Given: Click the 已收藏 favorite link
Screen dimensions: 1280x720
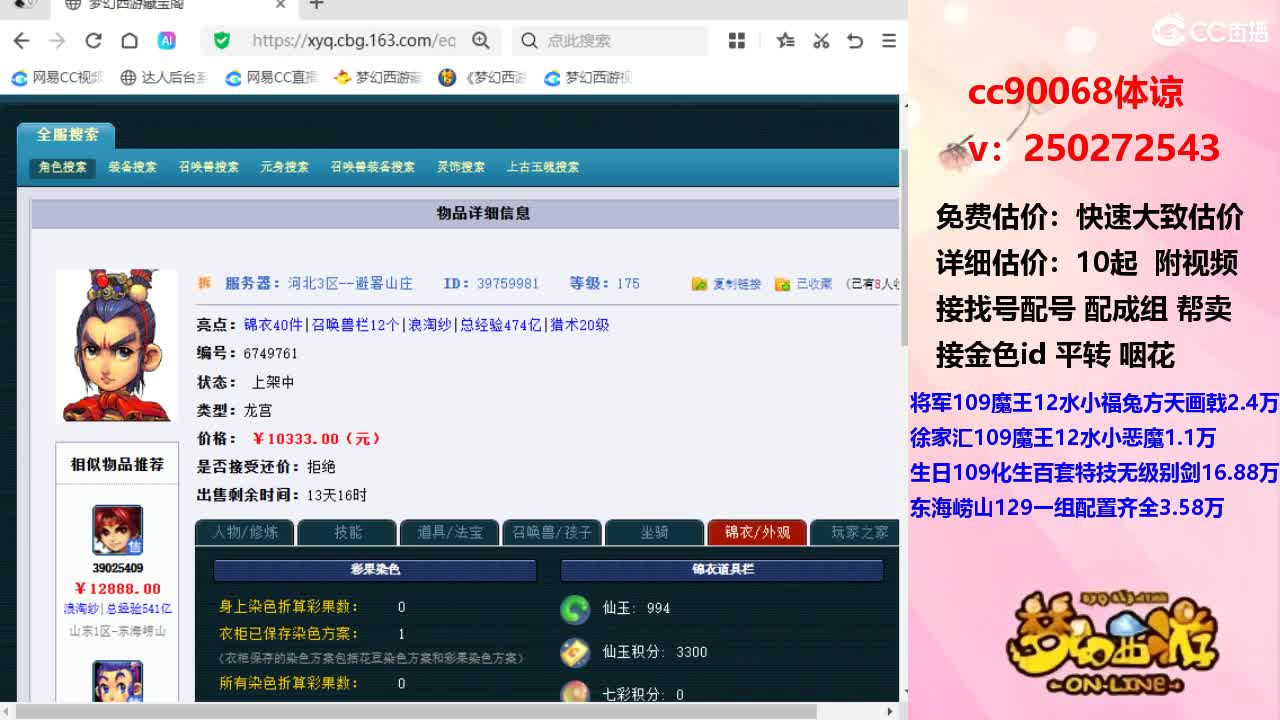Looking at the screenshot, I should point(813,284).
